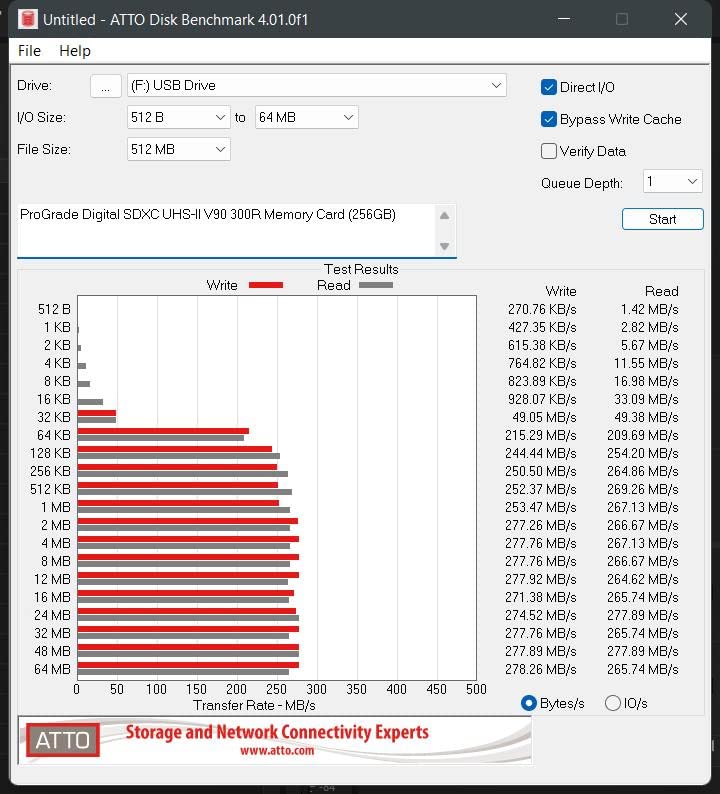The height and width of the screenshot is (794, 720).
Task: Click the 64 KB chart row label
Action: (54, 435)
